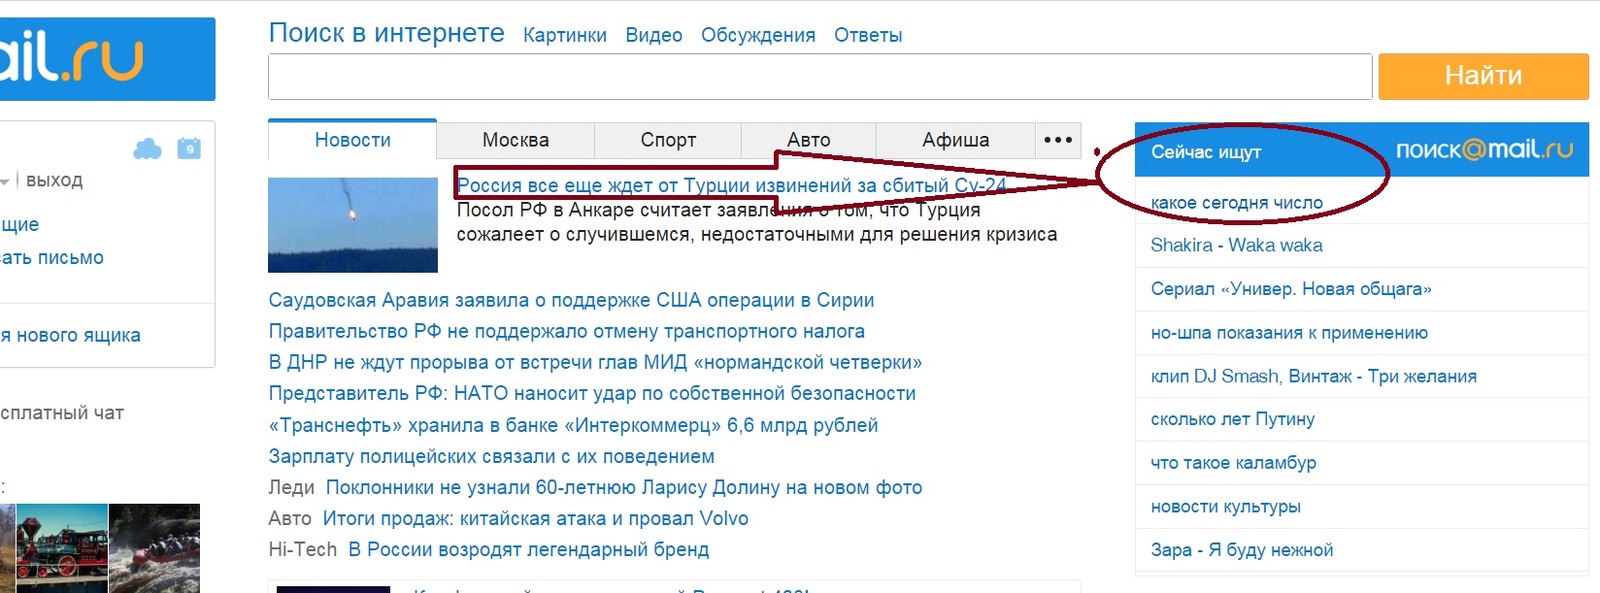Open the Авто news tab
The image size is (1600, 593).
(x=808, y=140)
